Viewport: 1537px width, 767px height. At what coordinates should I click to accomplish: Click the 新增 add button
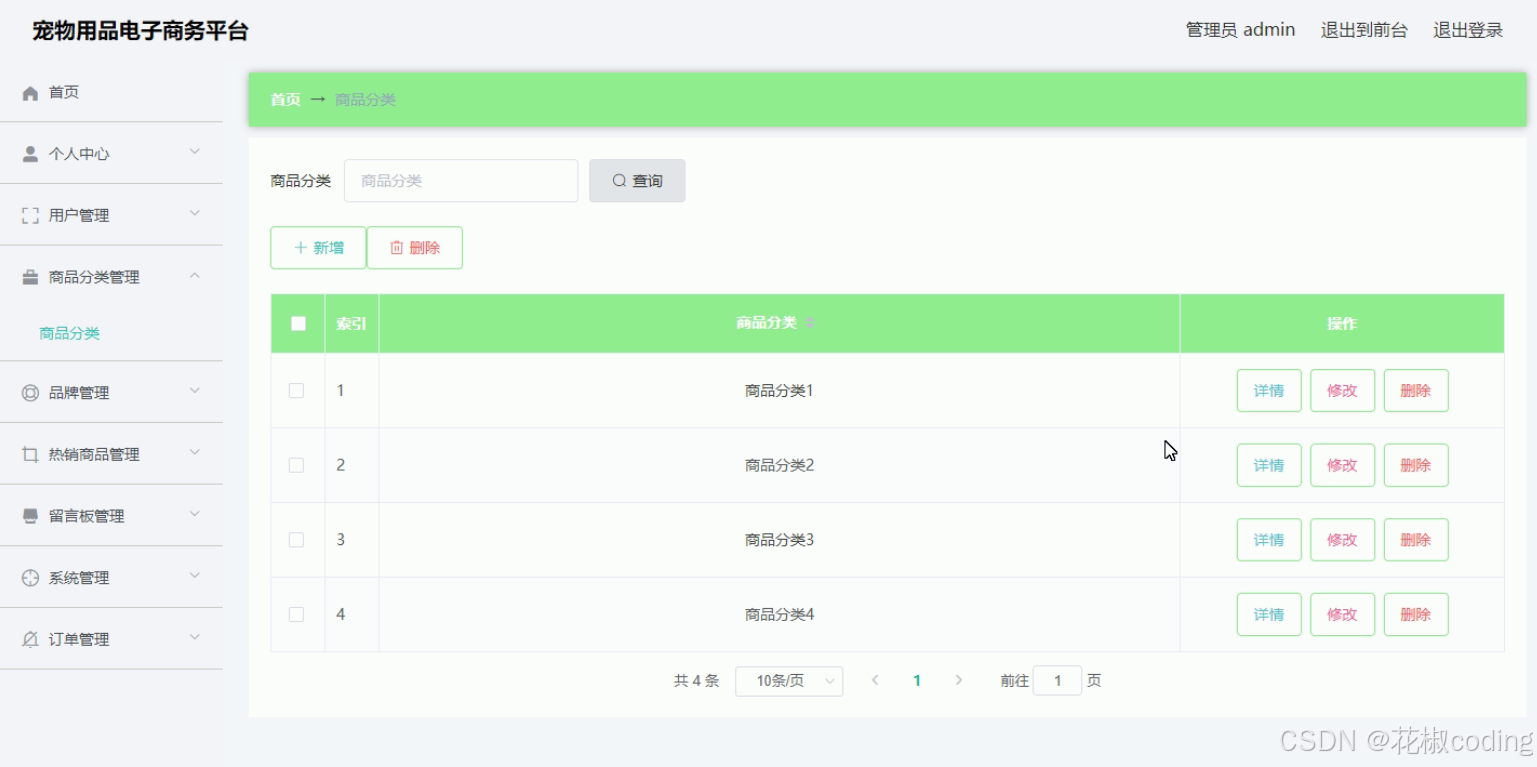click(x=318, y=248)
